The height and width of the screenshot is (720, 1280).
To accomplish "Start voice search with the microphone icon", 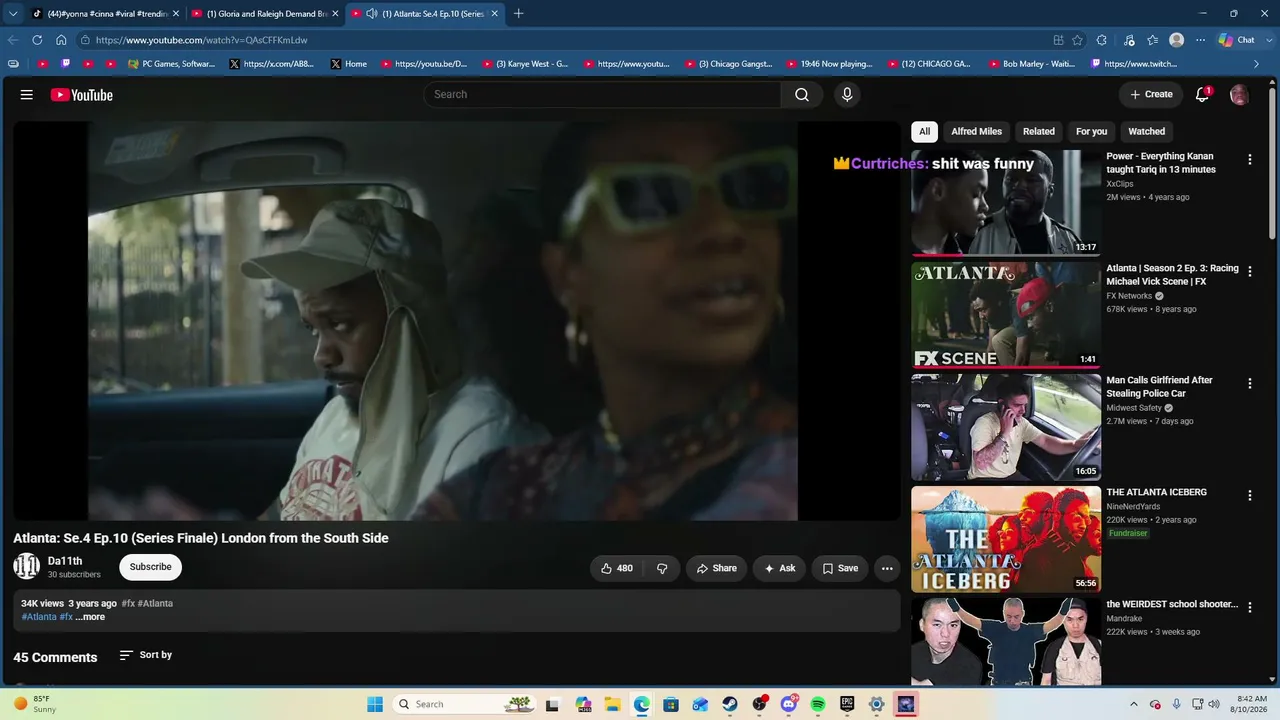I will click(x=847, y=94).
